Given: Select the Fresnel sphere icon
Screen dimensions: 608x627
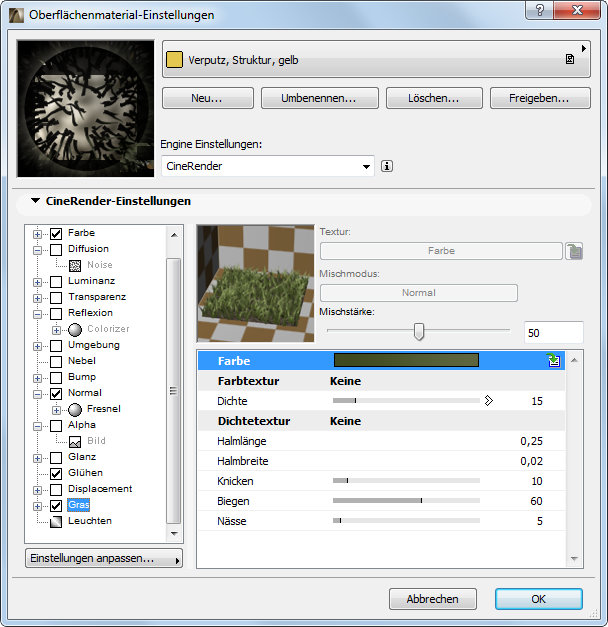Looking at the screenshot, I should click(x=75, y=409).
